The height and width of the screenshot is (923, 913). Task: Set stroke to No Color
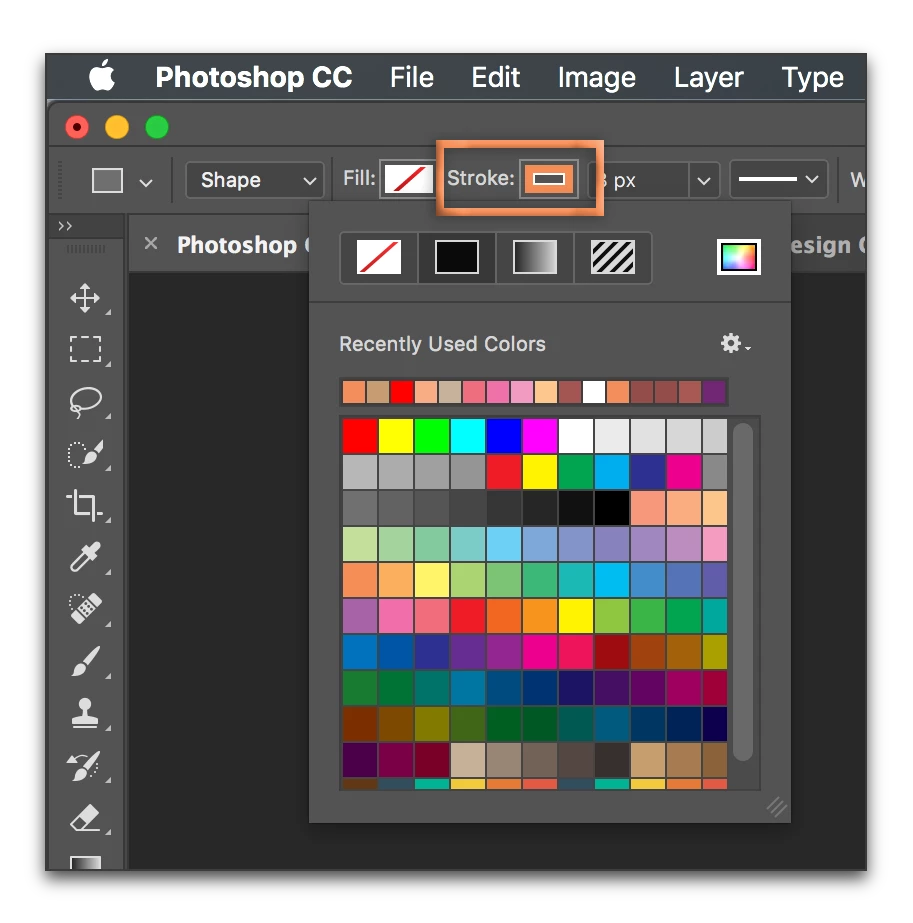point(379,257)
